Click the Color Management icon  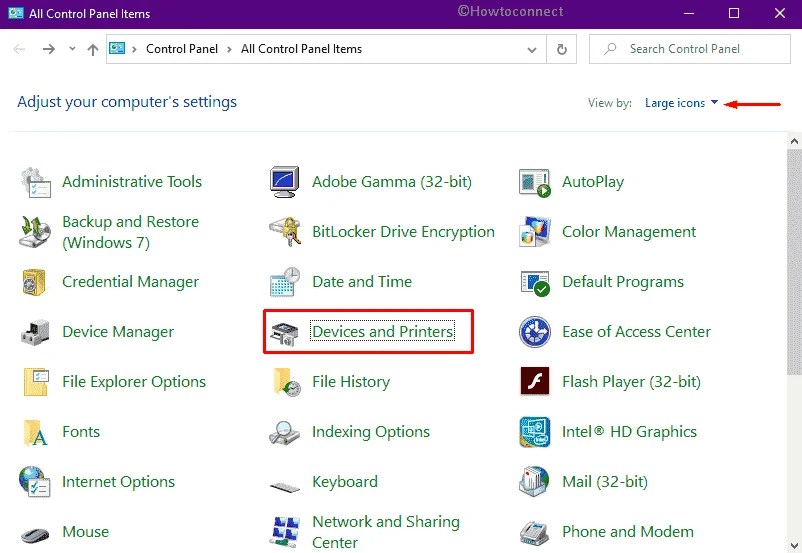tap(534, 232)
